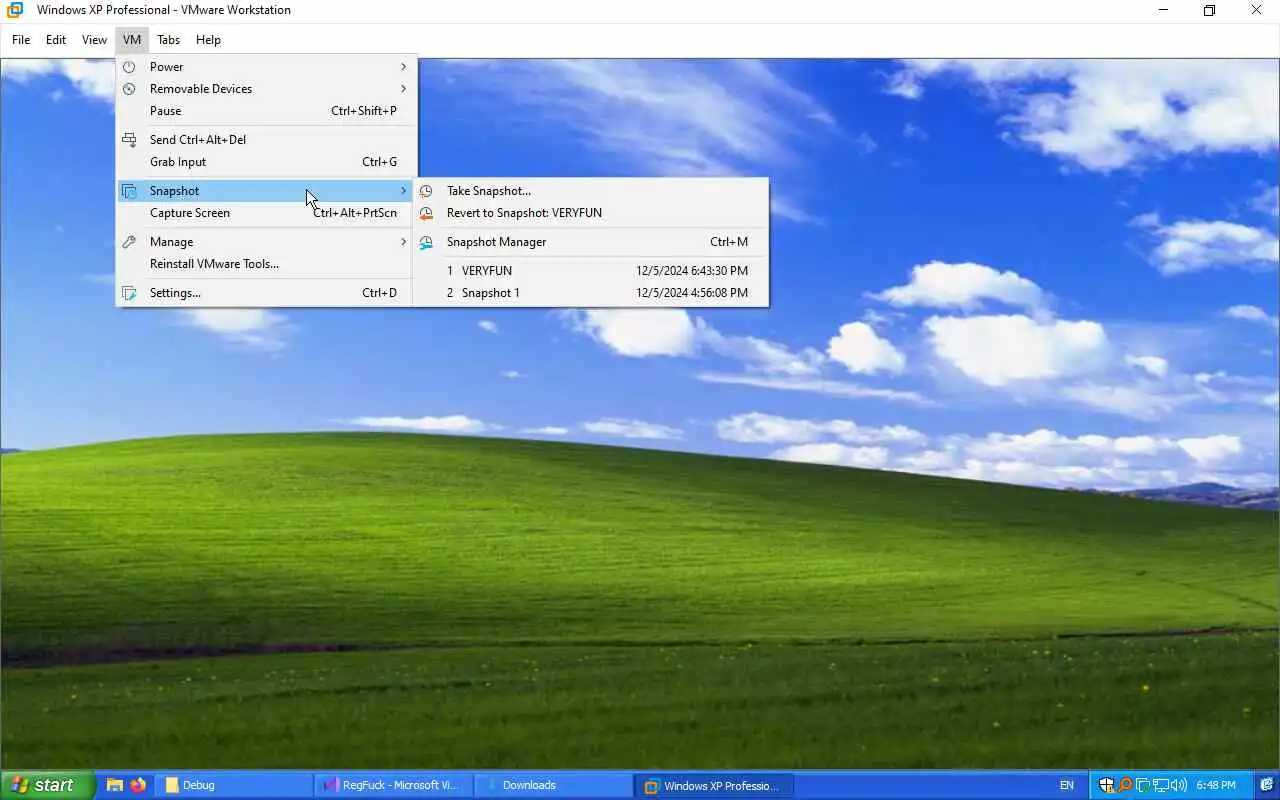Screen dimensions: 1280x800
Task: Open the security shield tray icon
Action: 1107,785
